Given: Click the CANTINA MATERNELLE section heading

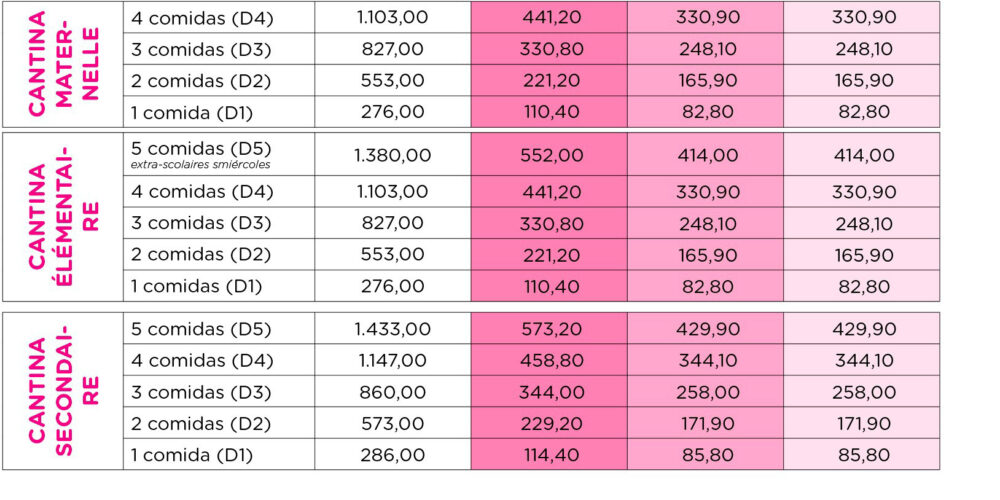Looking at the screenshot, I should (65, 62).
